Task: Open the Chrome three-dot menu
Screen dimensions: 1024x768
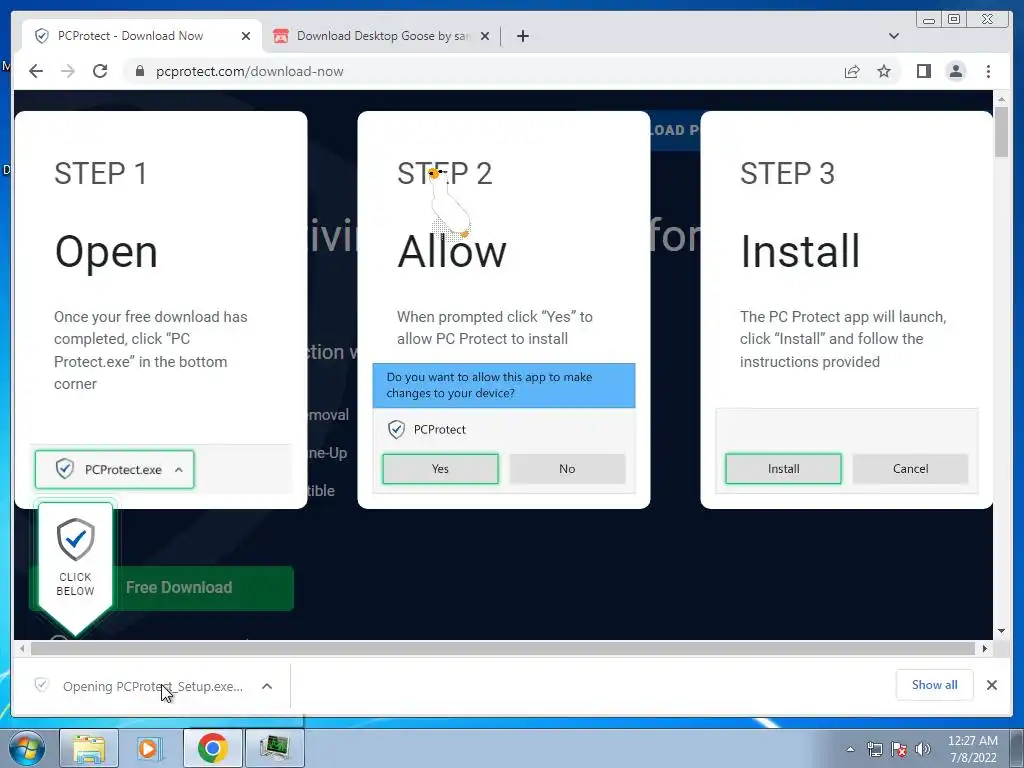Action: (x=988, y=71)
